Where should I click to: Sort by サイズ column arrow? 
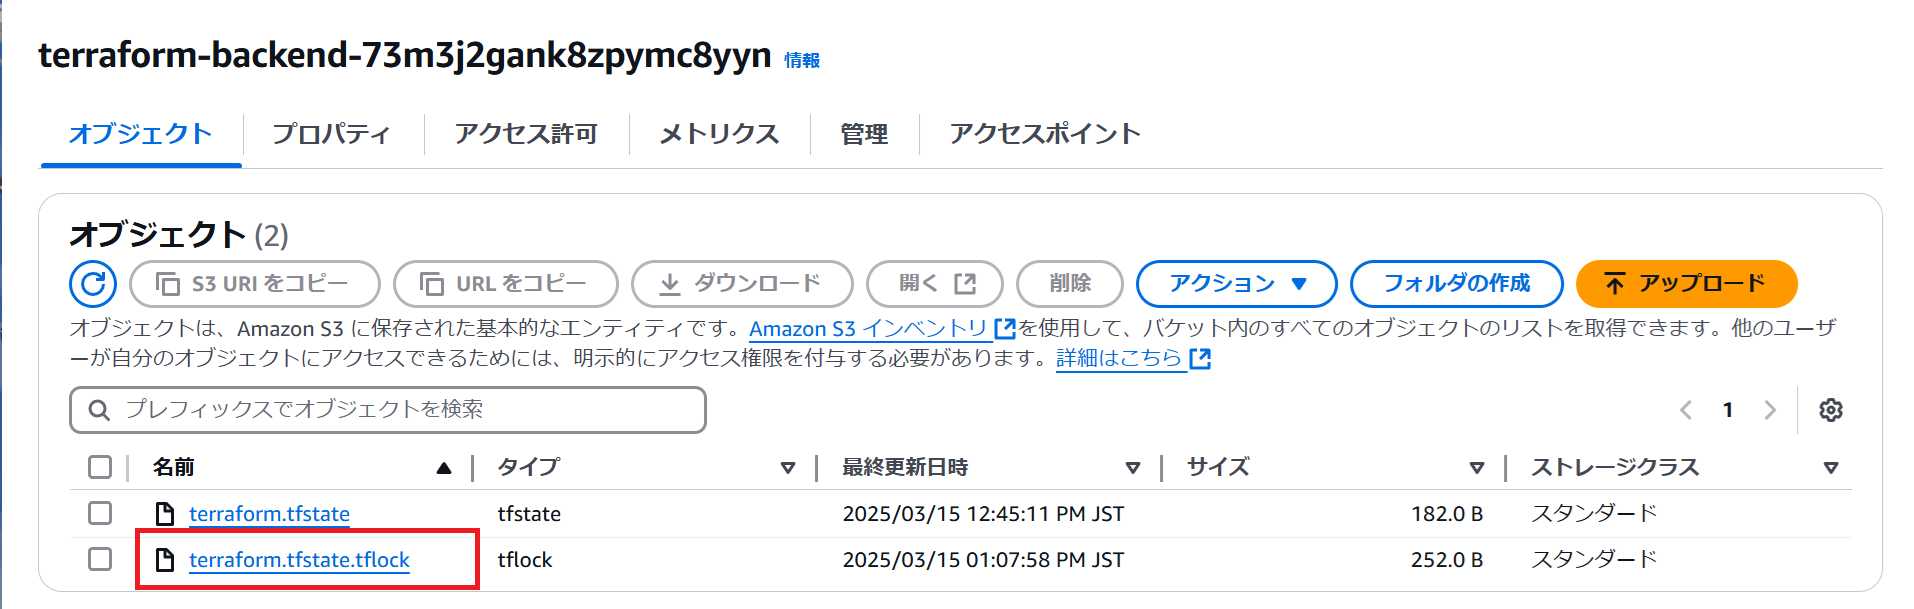click(1477, 468)
